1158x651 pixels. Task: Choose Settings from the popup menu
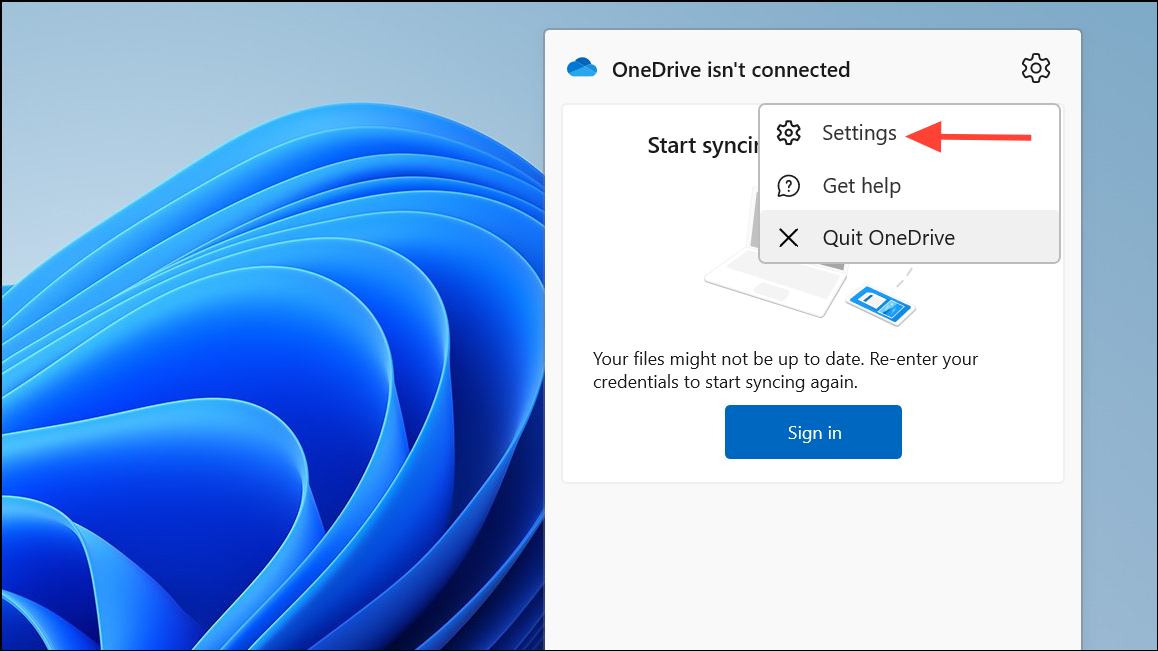click(x=909, y=133)
